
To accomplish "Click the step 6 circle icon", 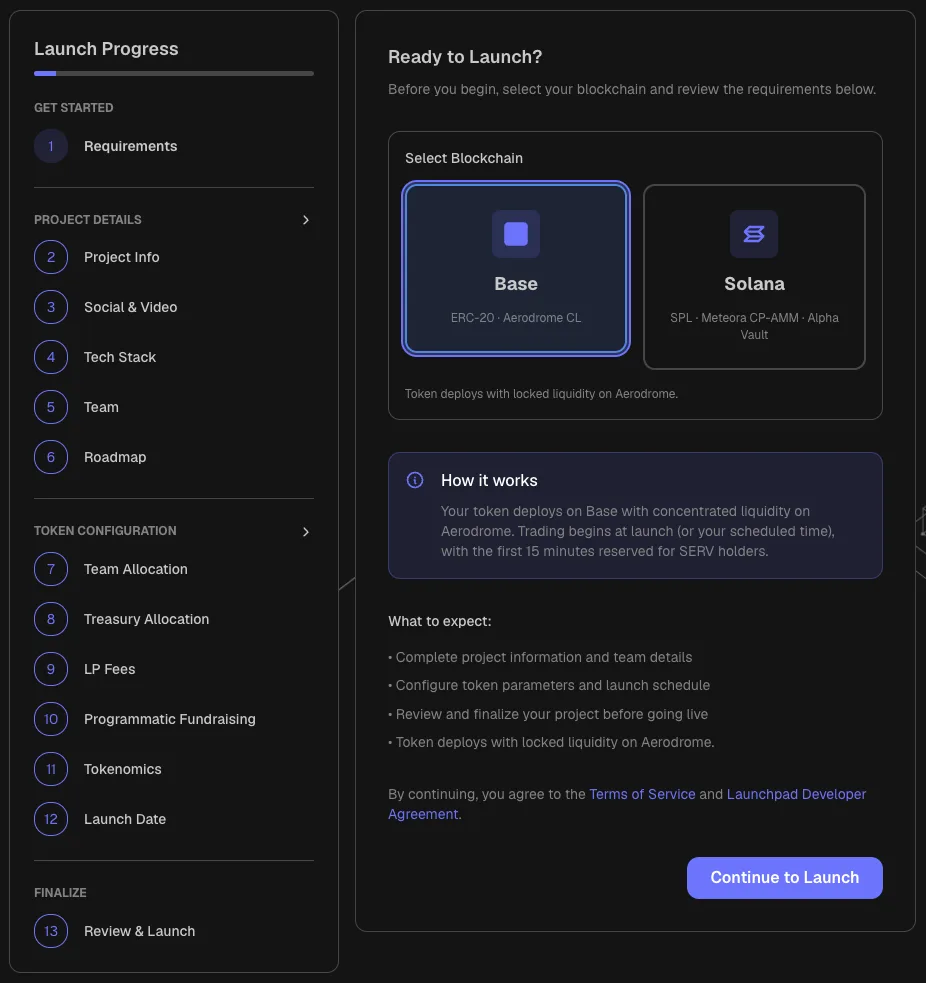I will point(51,457).
